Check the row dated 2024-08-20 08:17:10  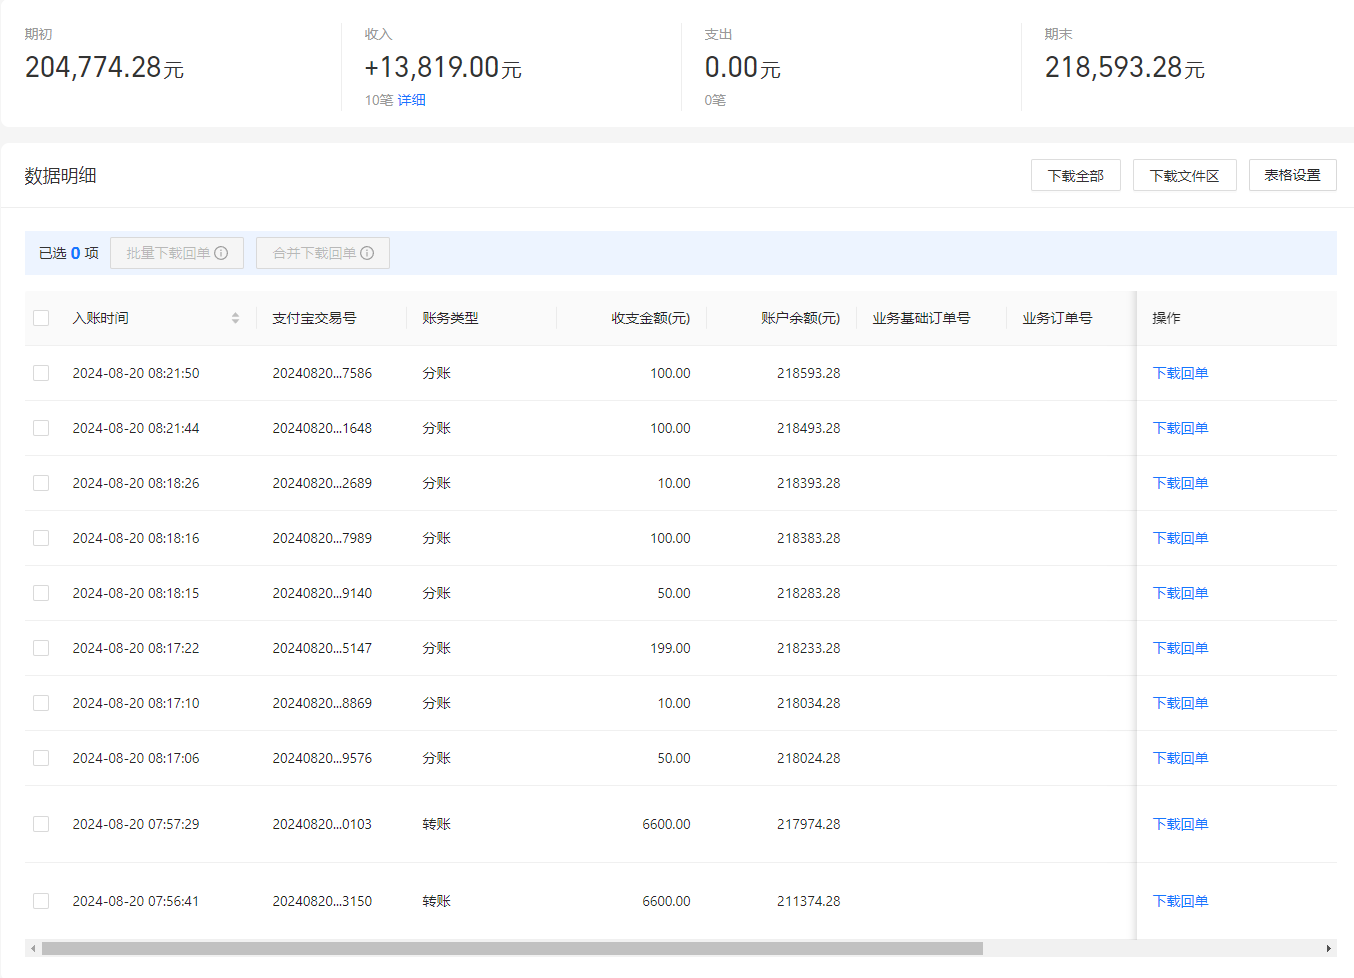(x=41, y=703)
